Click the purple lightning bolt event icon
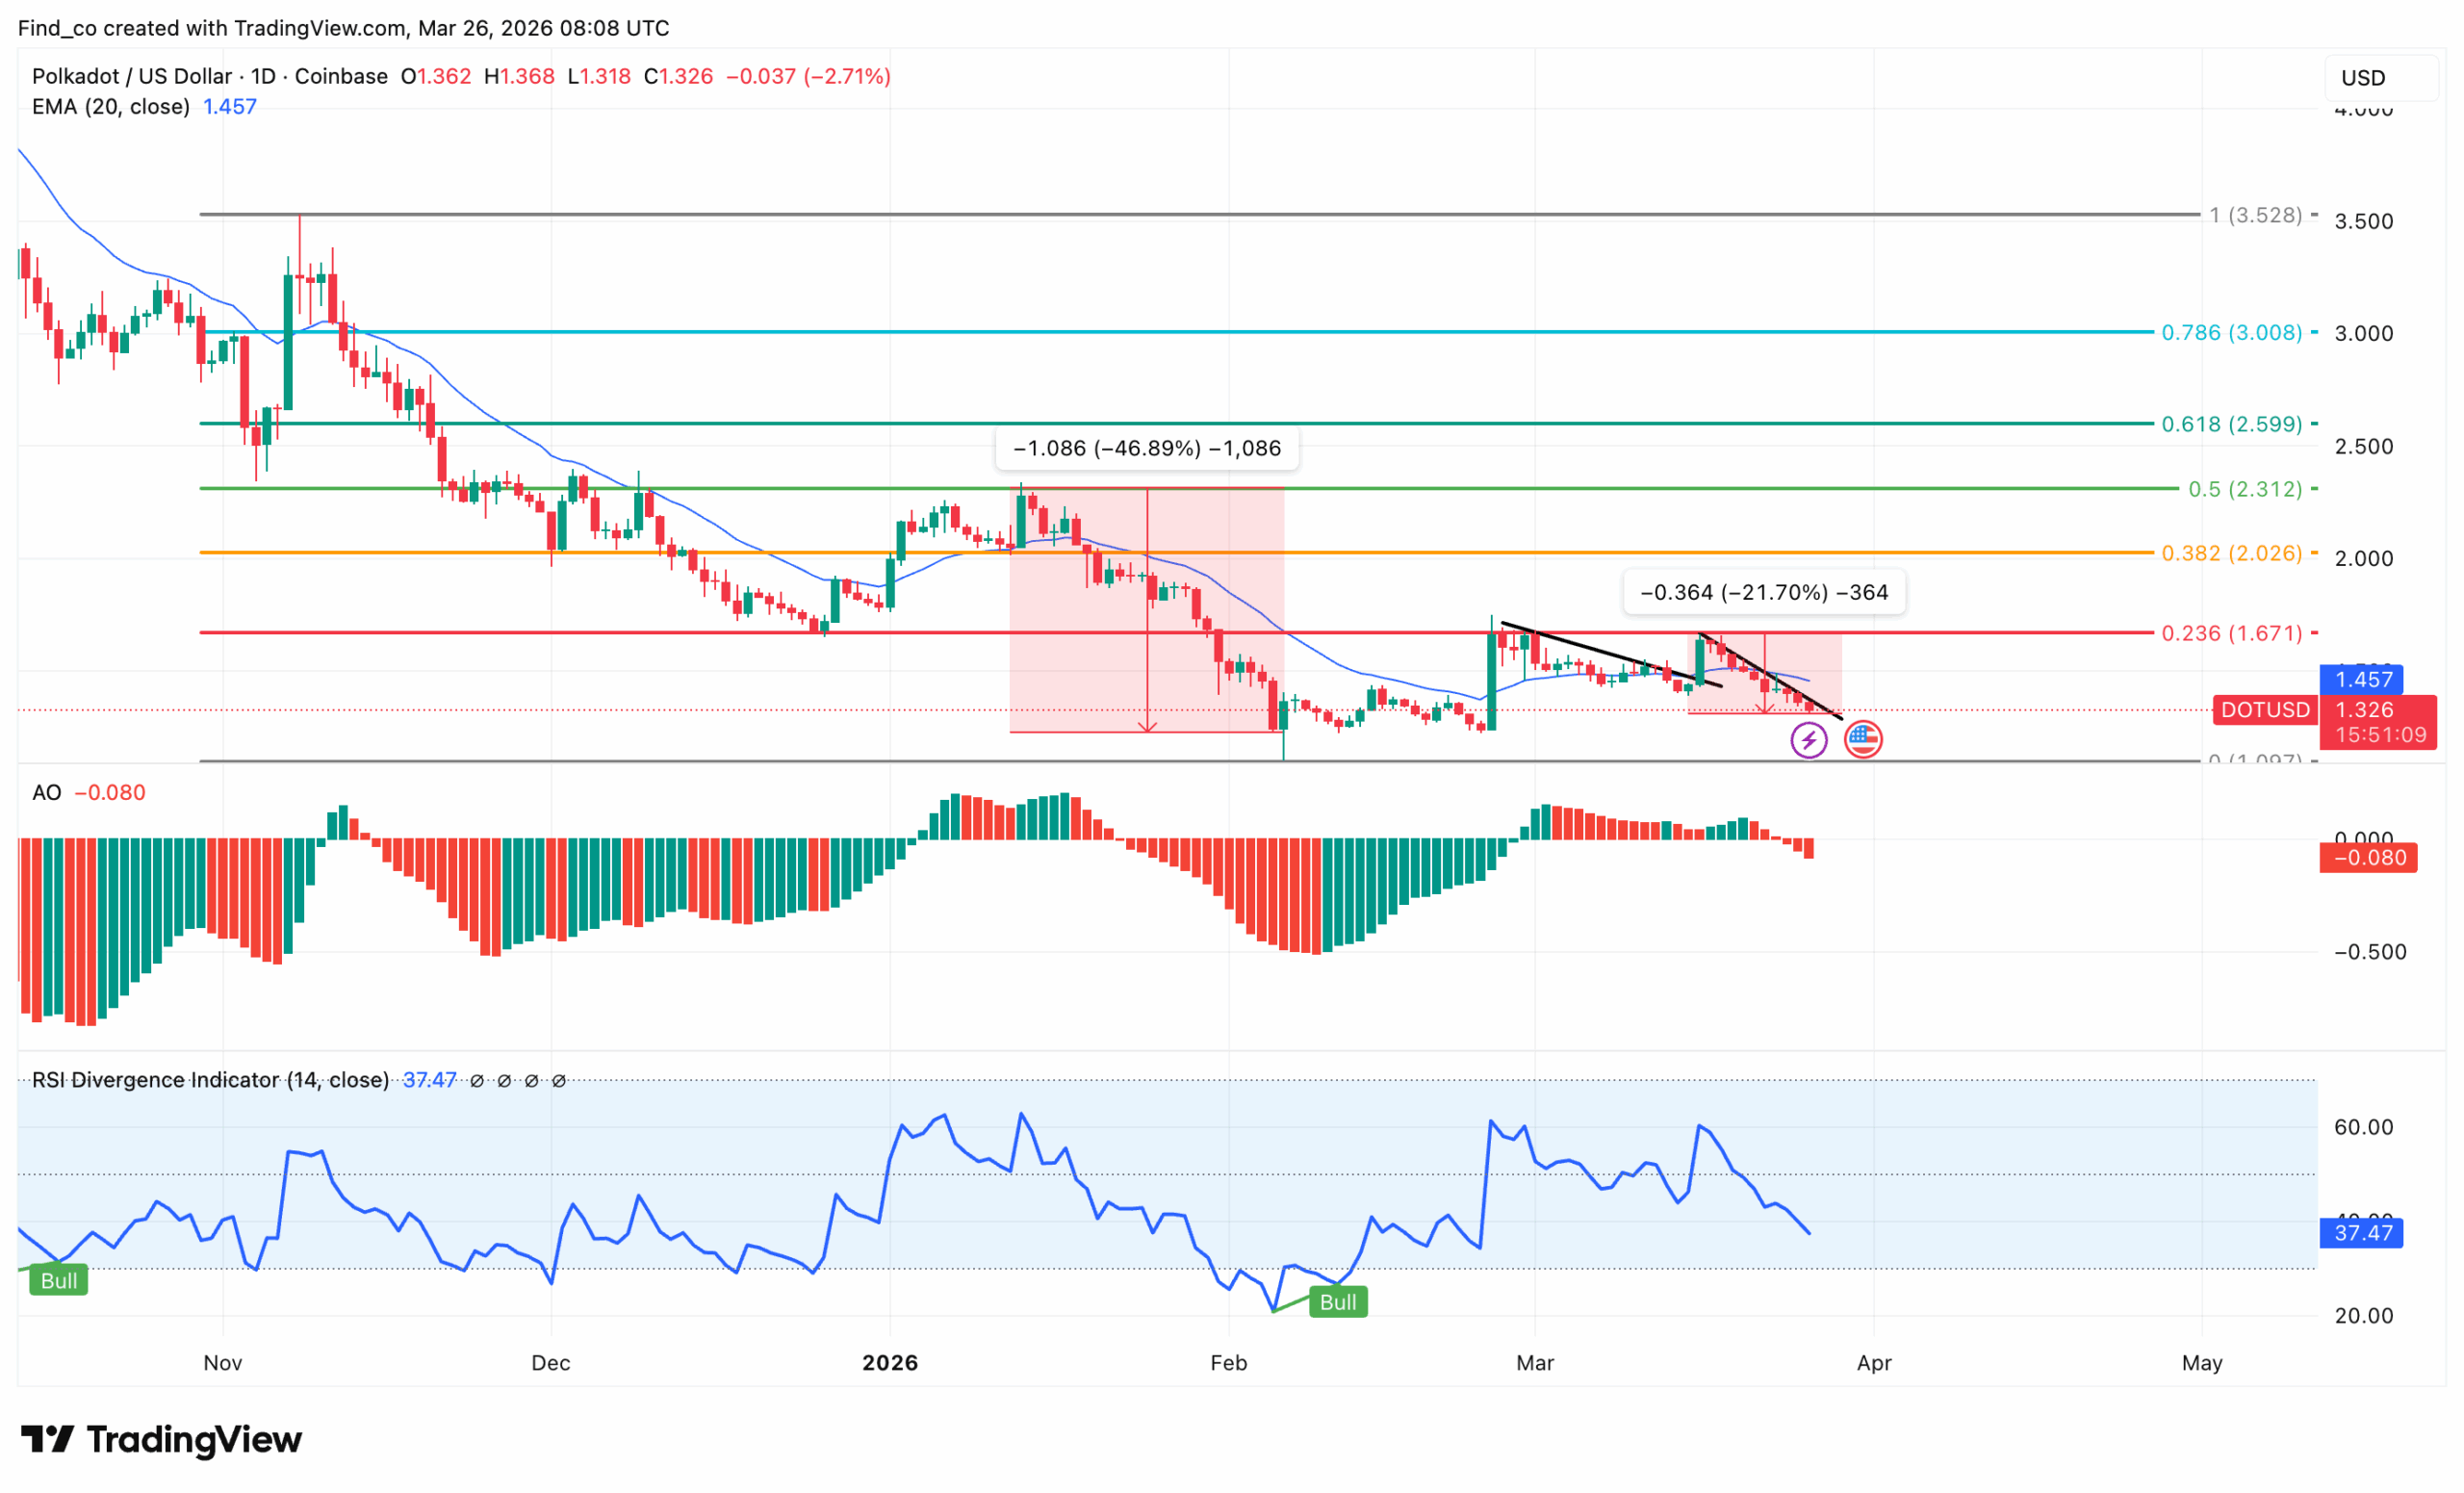This screenshot has height=1493, width=2464. pyautogui.click(x=1808, y=740)
